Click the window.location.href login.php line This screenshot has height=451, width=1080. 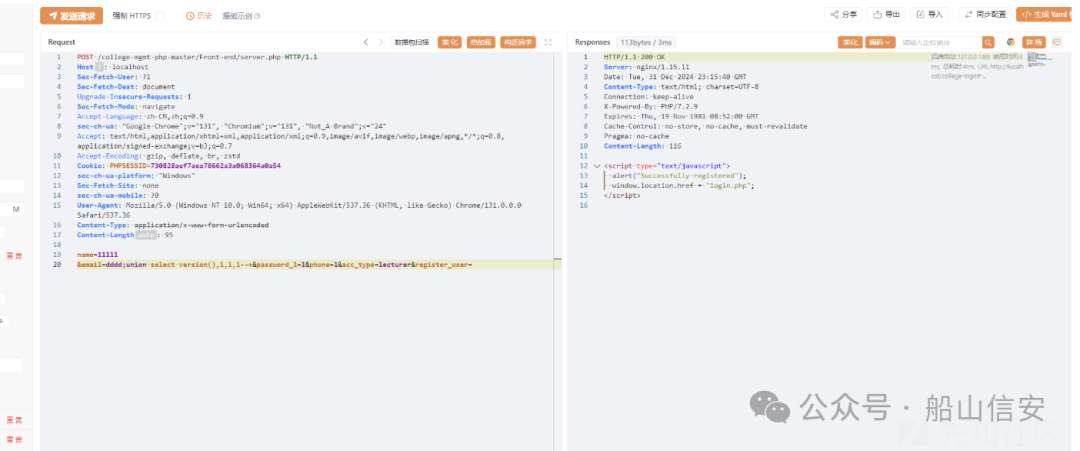(682, 185)
